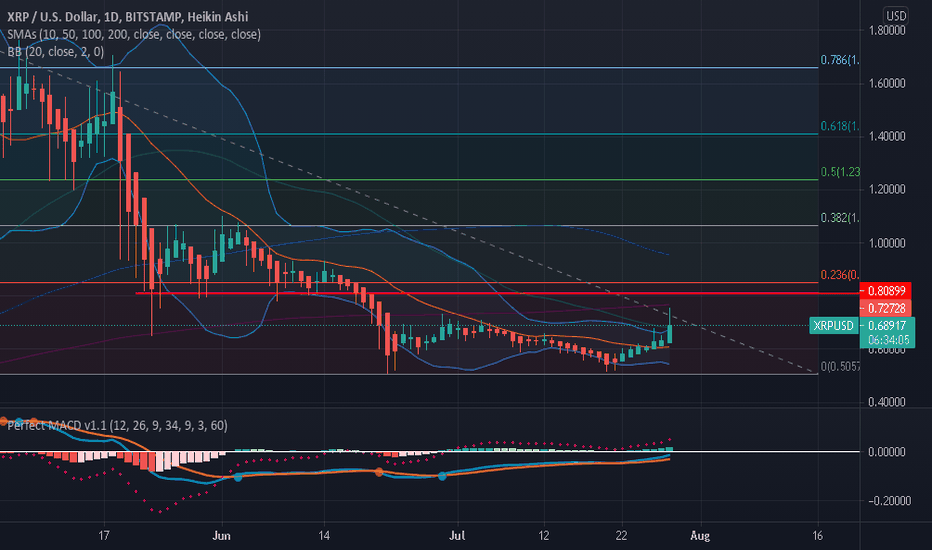Select the 0.382 Fibonacci level label
This screenshot has width=932, height=550.
click(840, 218)
